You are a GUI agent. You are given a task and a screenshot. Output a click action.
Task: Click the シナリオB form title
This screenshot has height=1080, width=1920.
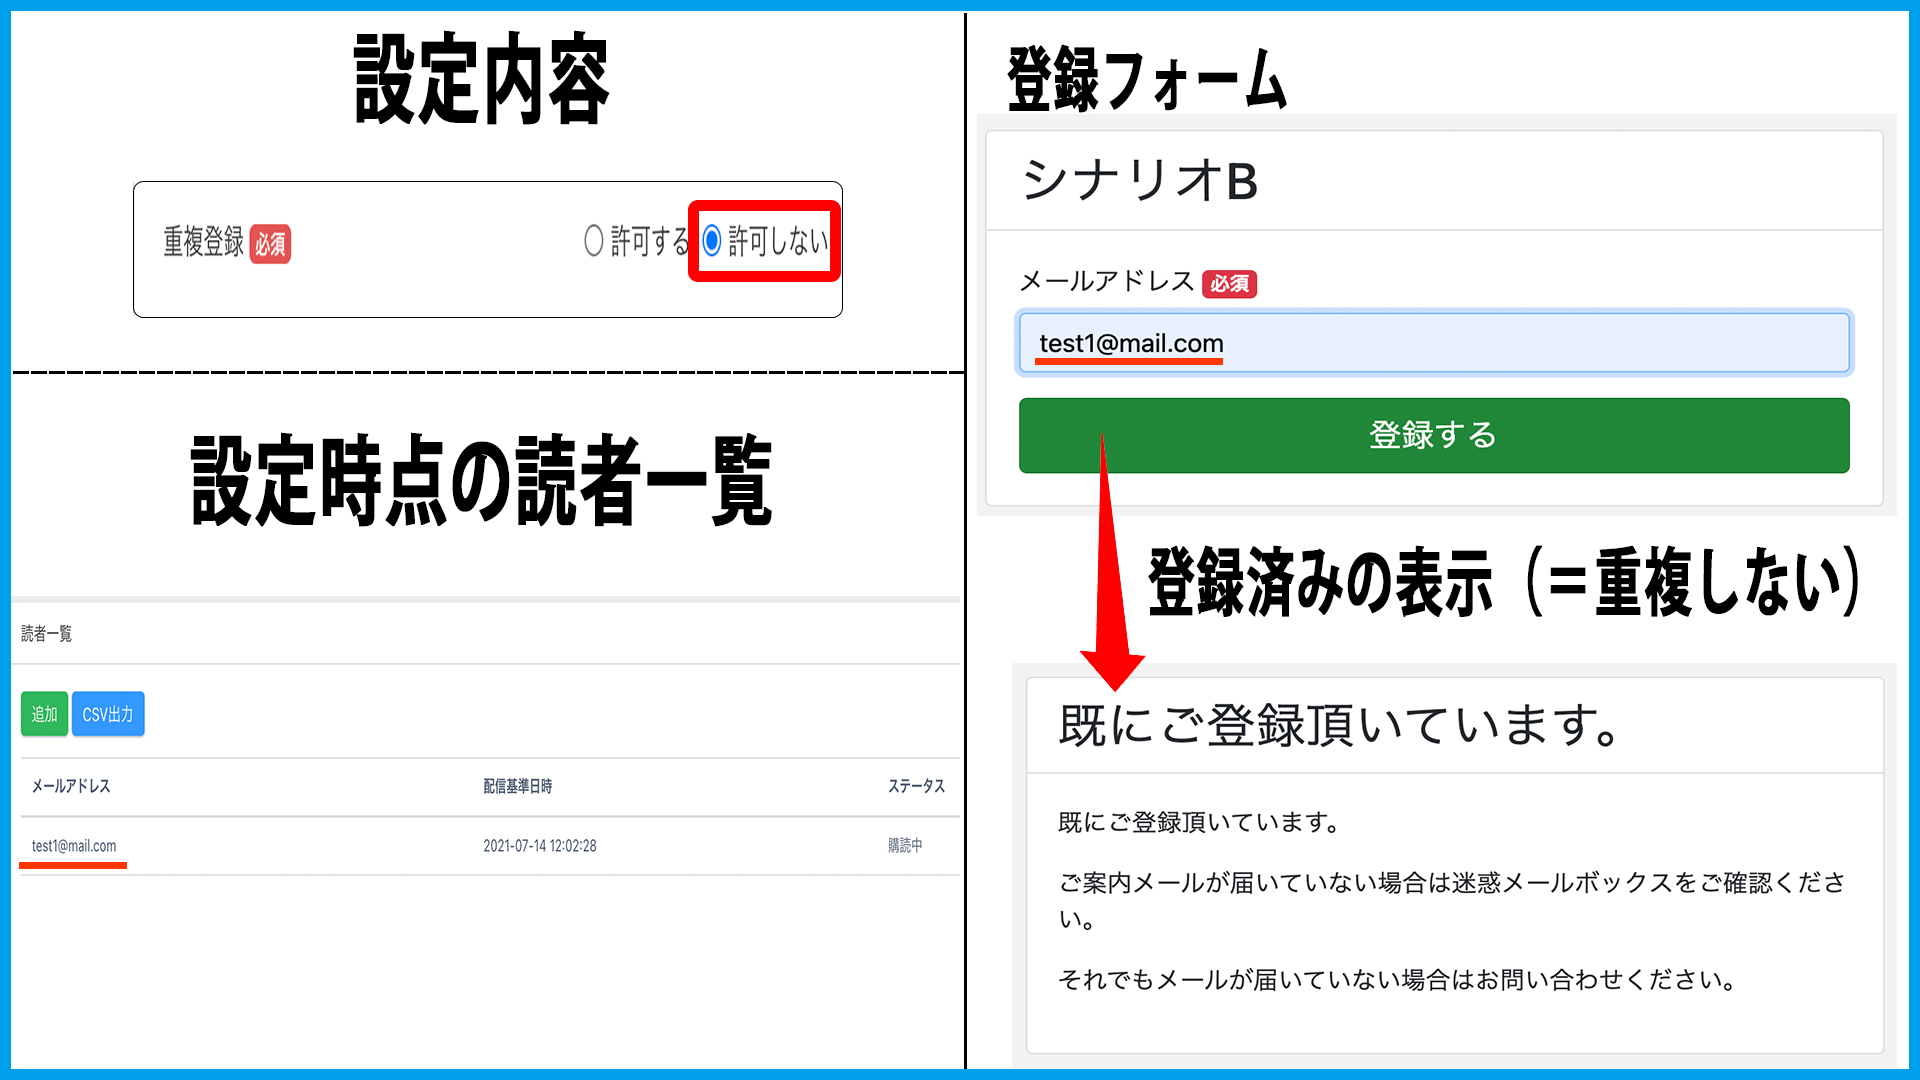[1139, 181]
